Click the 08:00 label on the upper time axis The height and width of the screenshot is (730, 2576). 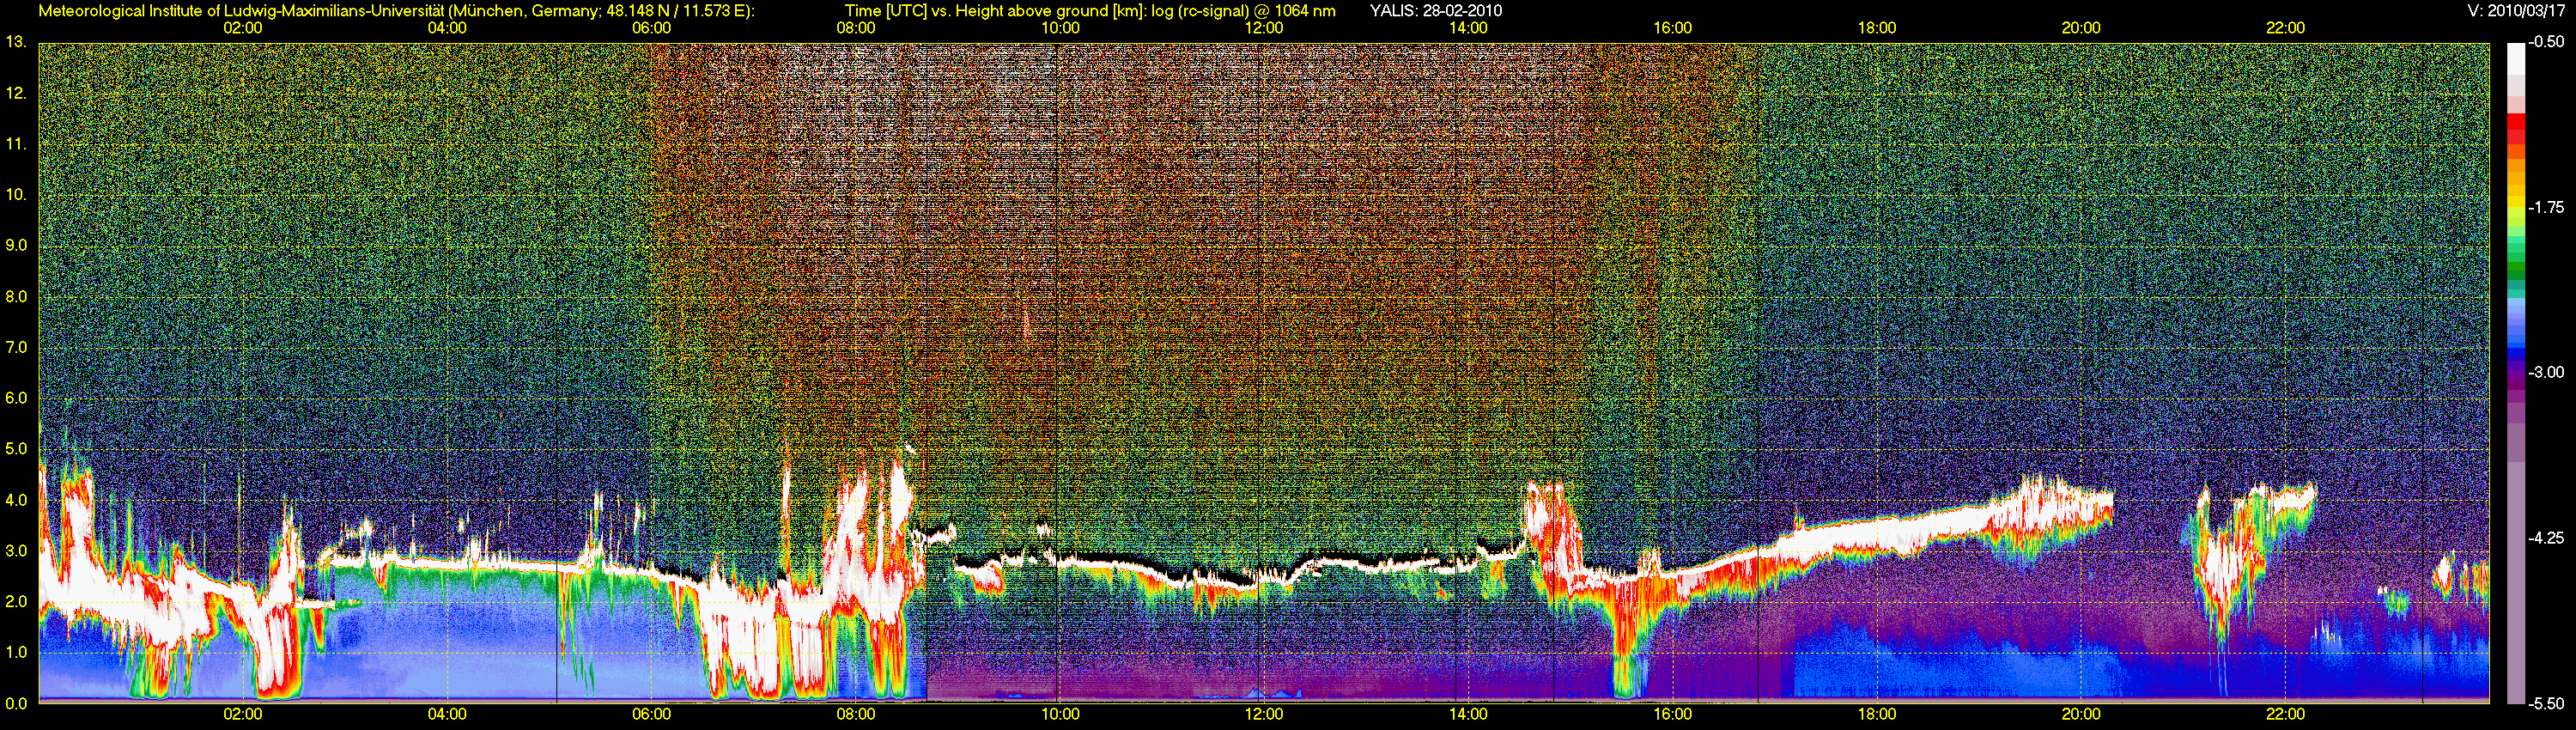pyautogui.click(x=856, y=28)
